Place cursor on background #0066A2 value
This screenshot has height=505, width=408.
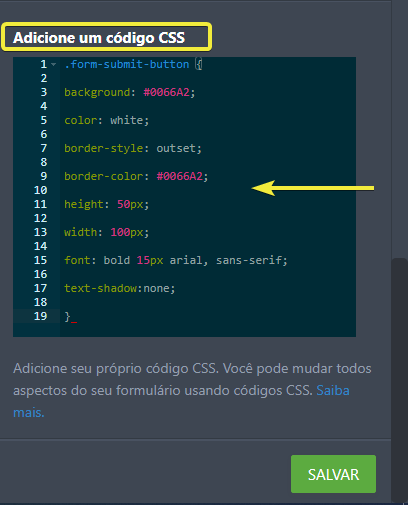[166, 92]
